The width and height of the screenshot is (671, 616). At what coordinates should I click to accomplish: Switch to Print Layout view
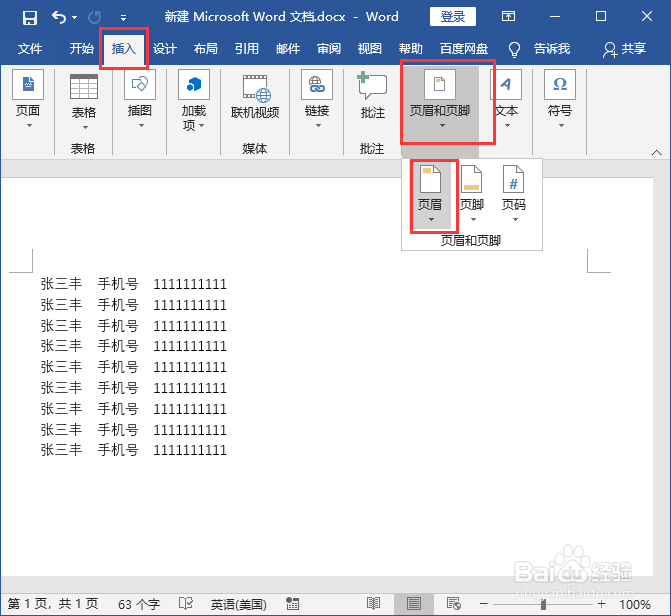click(x=413, y=604)
